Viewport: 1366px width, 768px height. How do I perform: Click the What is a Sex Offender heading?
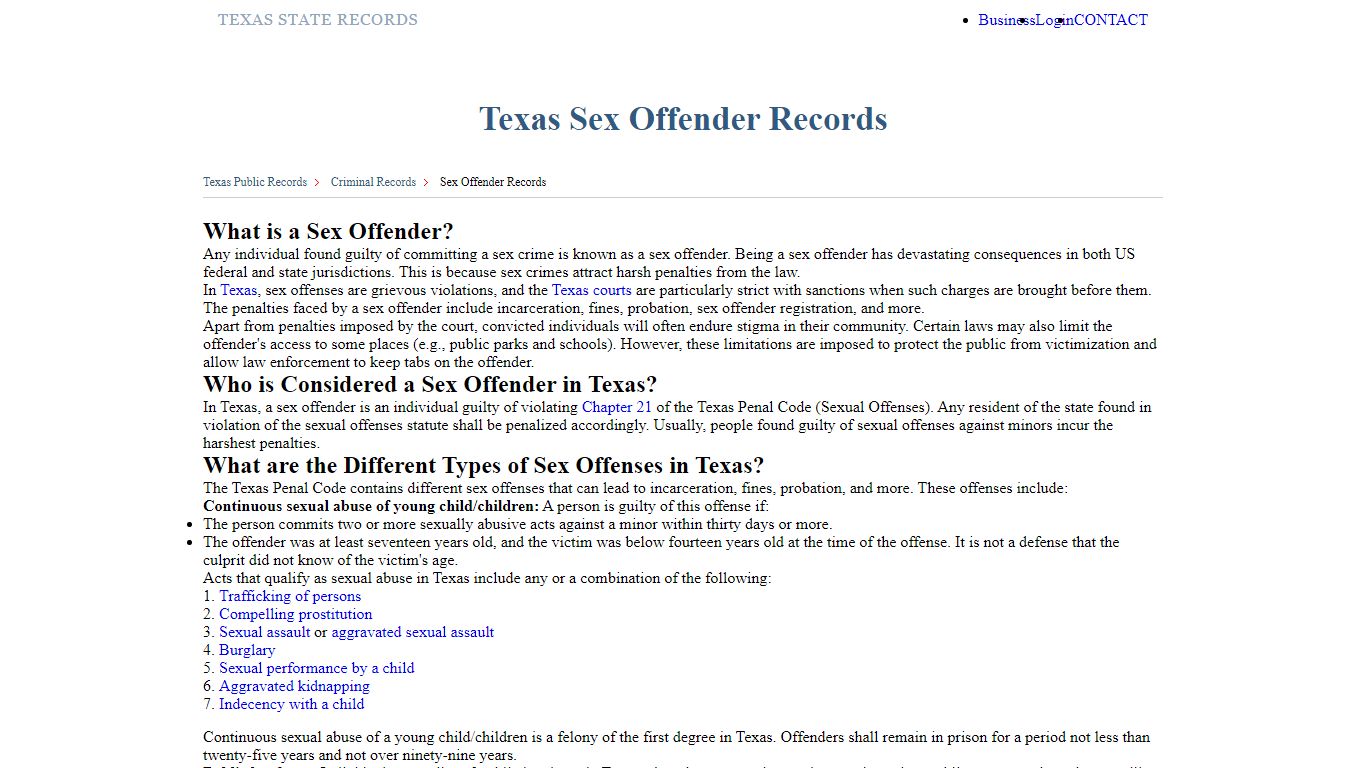pyautogui.click(x=328, y=231)
